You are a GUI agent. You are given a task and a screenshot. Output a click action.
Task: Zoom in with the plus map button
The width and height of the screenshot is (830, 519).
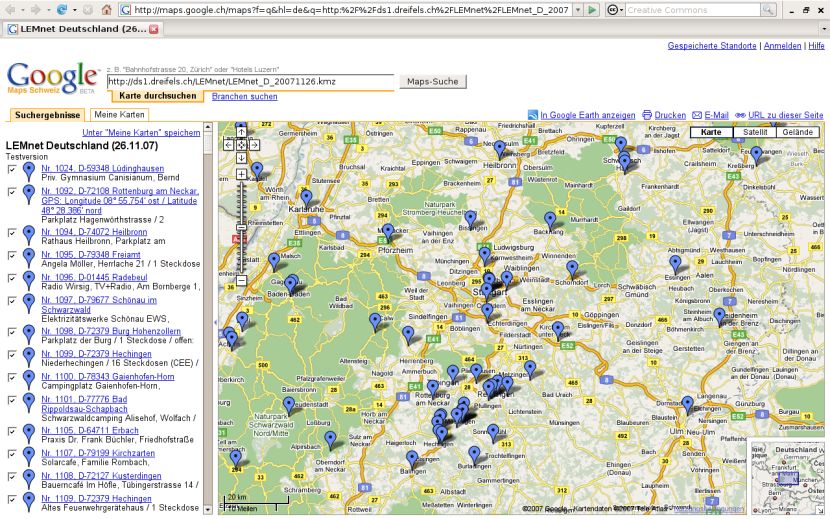241,174
